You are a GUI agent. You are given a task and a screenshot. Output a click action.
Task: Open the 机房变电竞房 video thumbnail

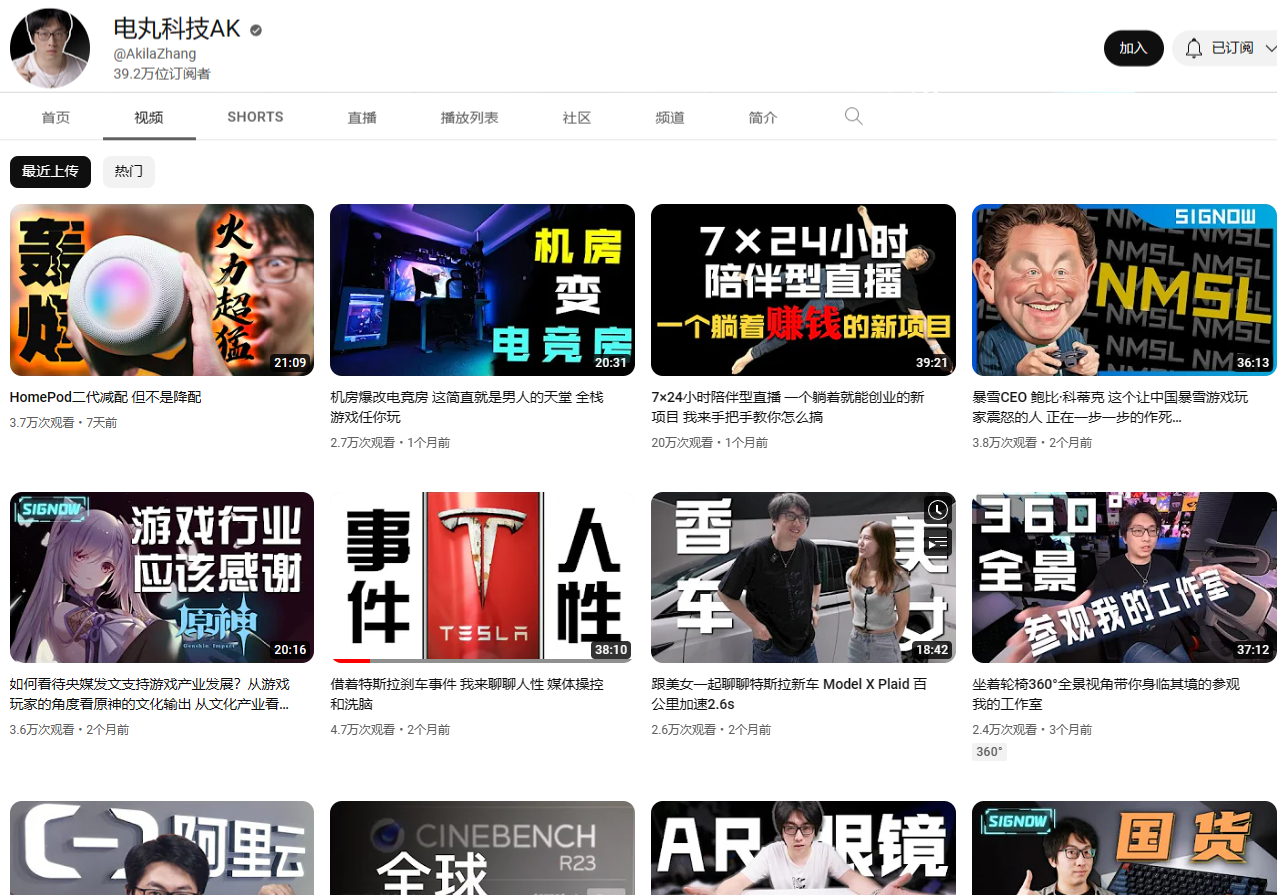482,290
